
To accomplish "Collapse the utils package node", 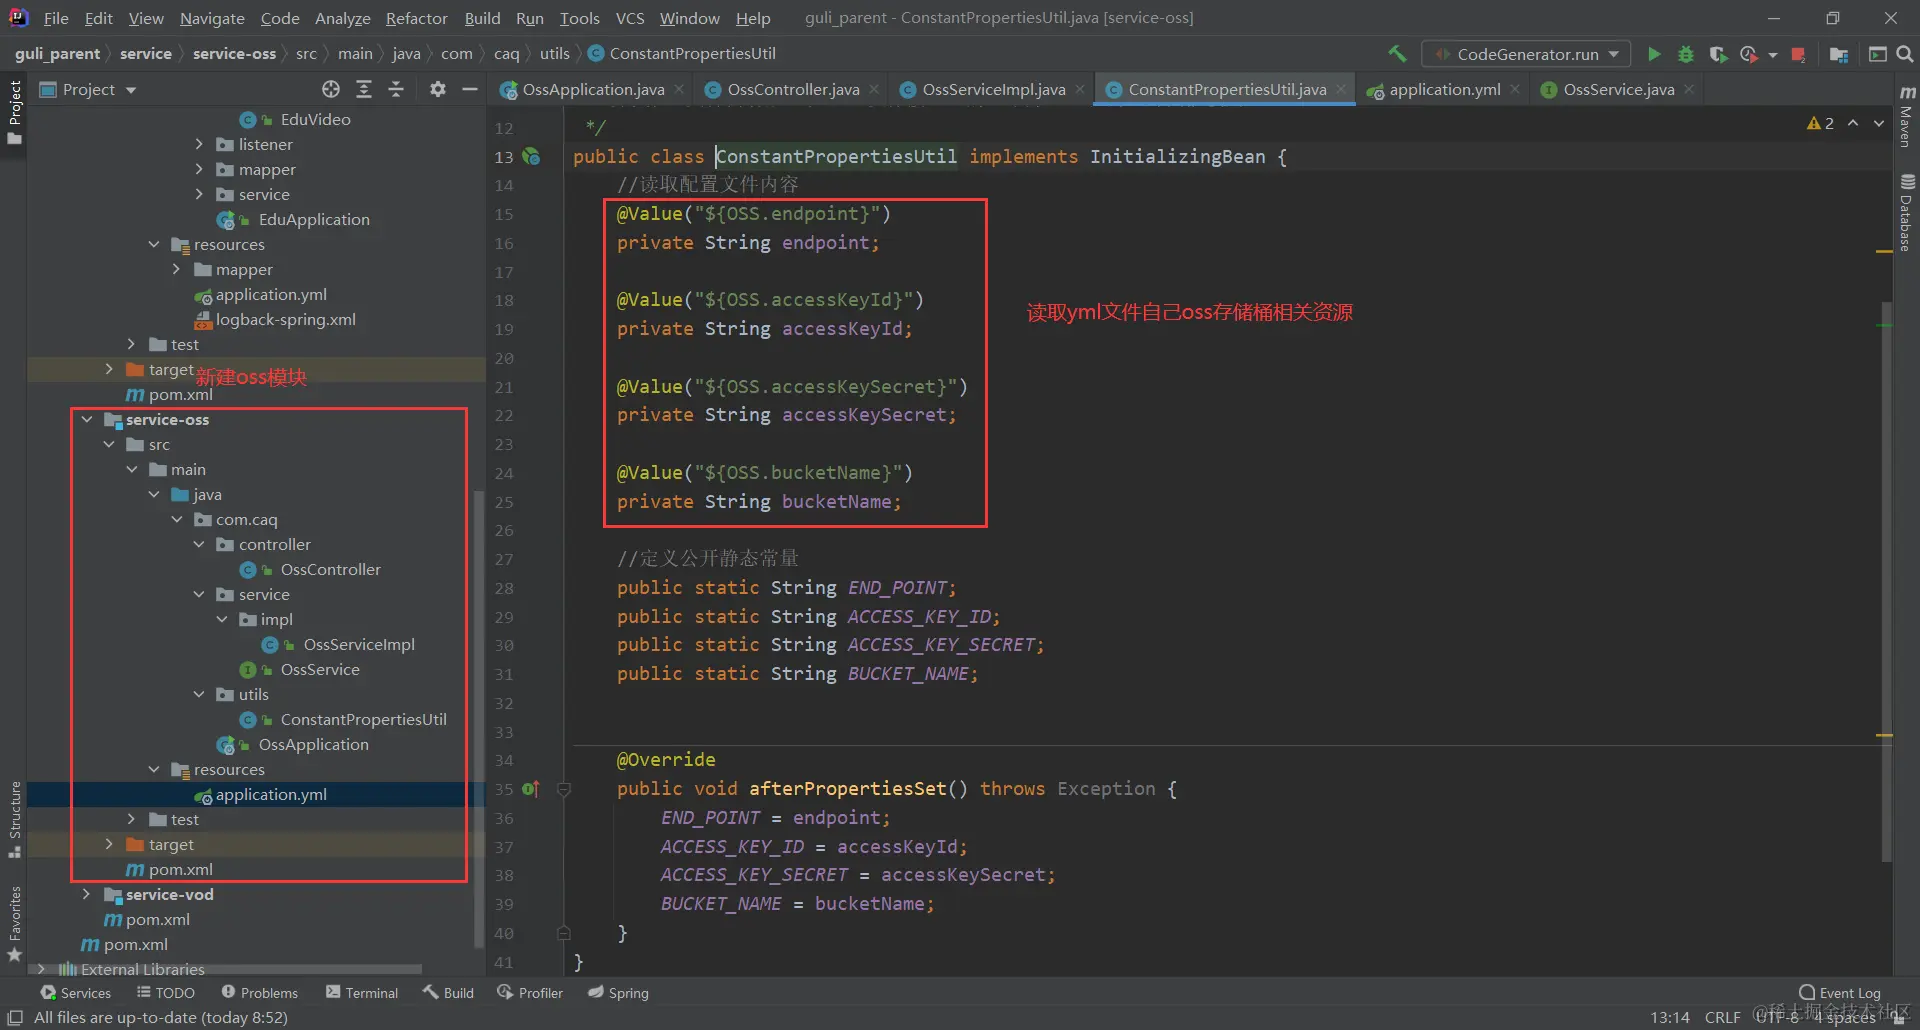I will coord(199,695).
